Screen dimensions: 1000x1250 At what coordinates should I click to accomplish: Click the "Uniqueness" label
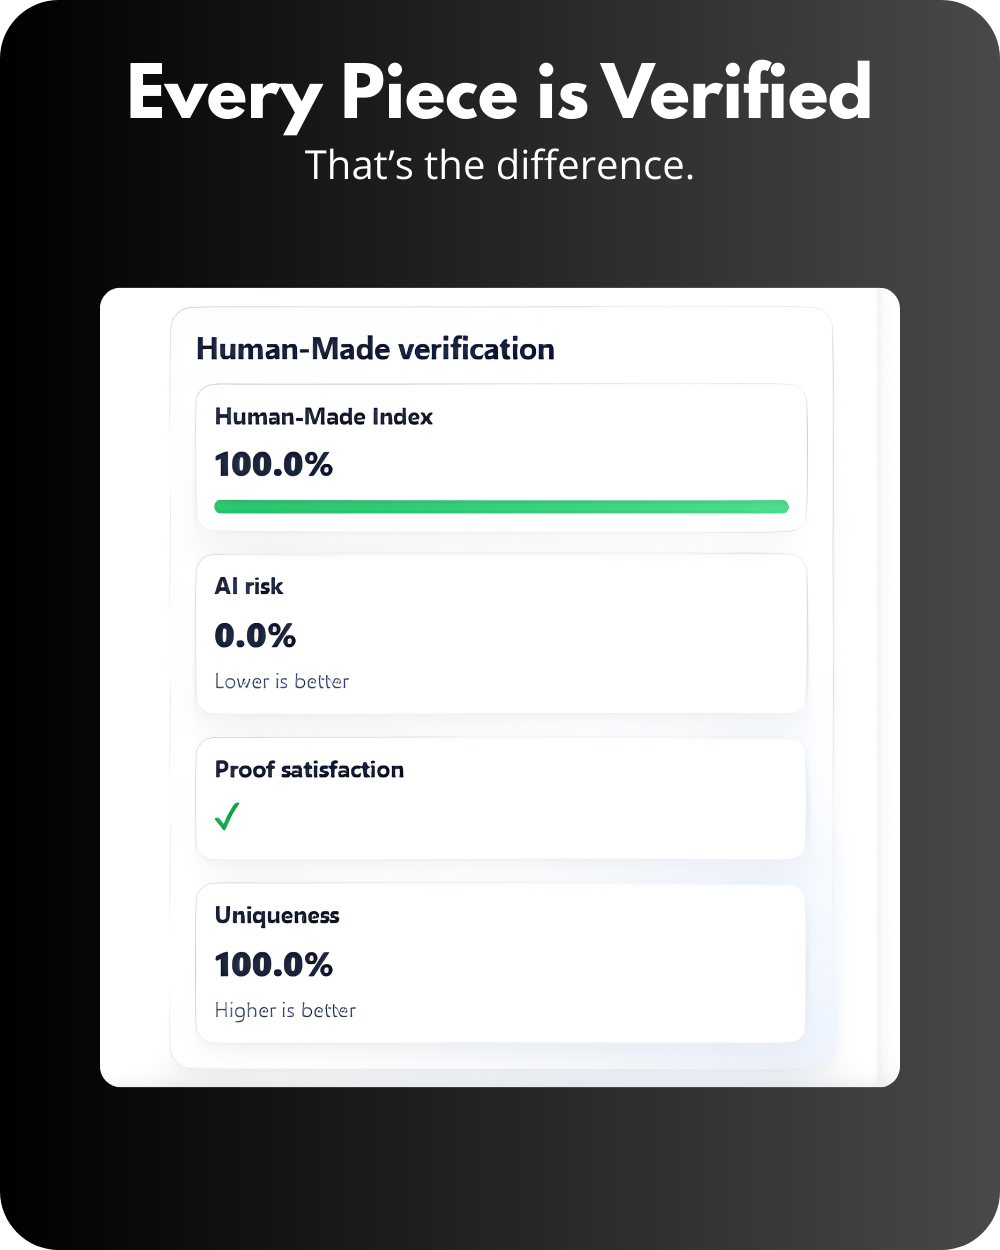point(277,915)
